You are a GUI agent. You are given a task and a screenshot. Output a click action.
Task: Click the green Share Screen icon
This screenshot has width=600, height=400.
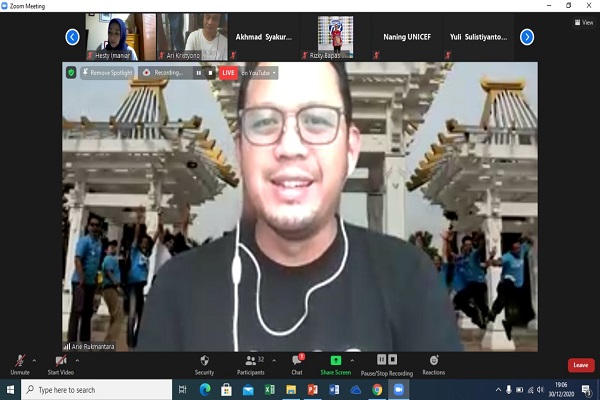(x=336, y=361)
